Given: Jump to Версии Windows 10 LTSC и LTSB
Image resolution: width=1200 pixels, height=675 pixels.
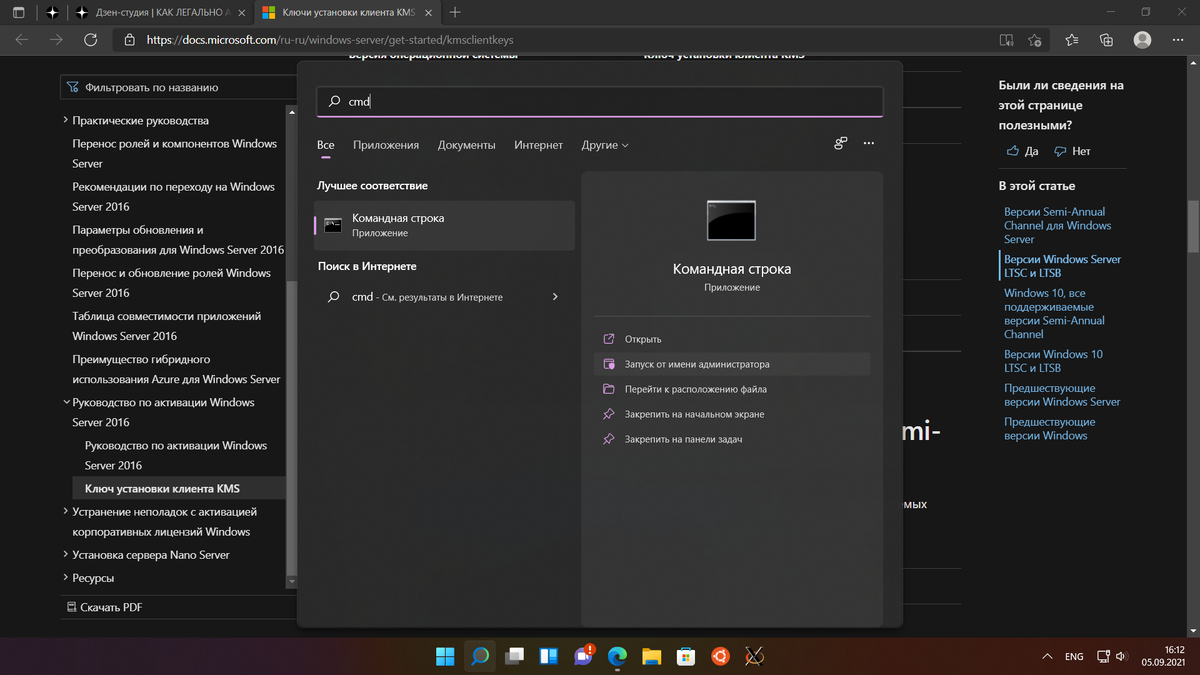Looking at the screenshot, I should pyautogui.click(x=1053, y=361).
